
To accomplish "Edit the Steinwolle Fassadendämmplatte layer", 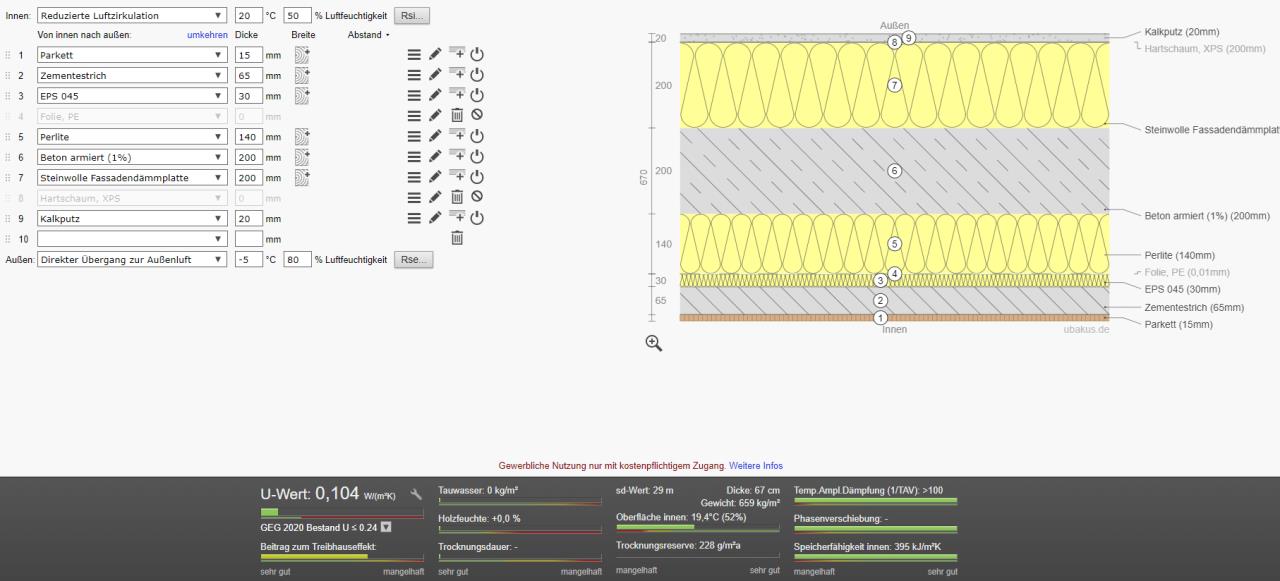I will coord(435,177).
